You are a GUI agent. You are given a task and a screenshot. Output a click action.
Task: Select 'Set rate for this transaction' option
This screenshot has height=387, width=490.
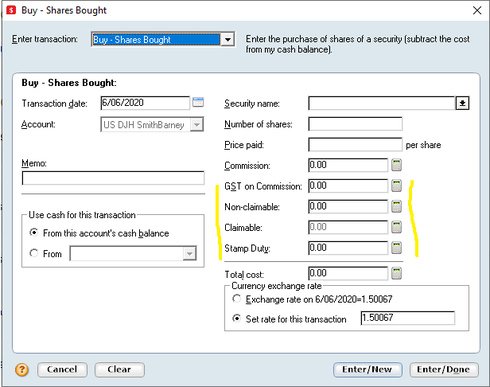click(x=236, y=319)
